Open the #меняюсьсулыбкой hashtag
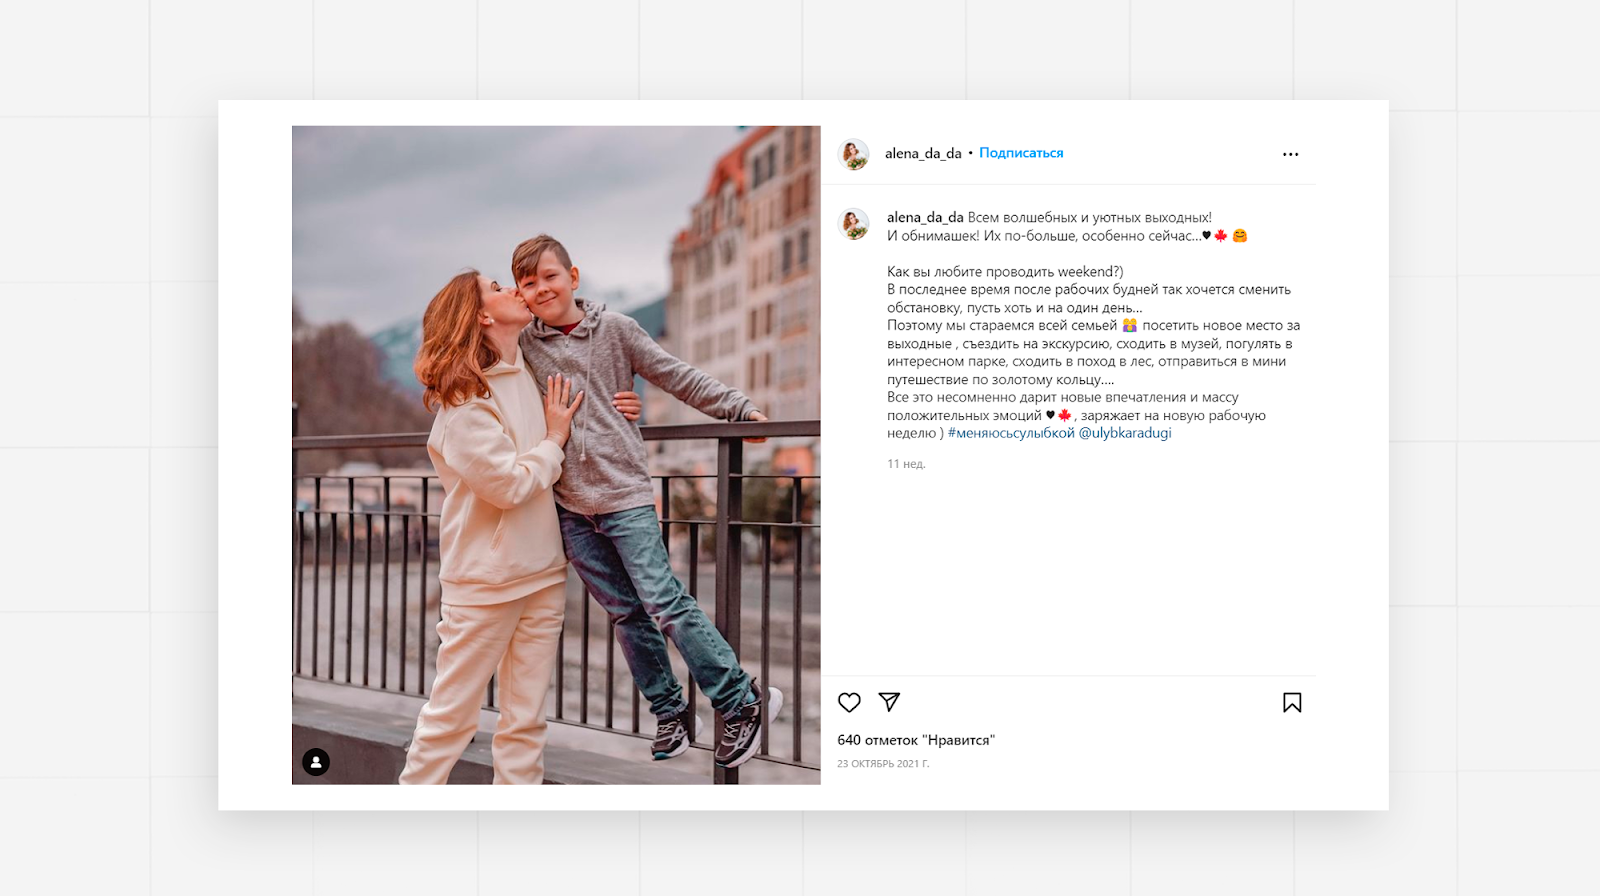This screenshot has width=1600, height=896. (1011, 433)
